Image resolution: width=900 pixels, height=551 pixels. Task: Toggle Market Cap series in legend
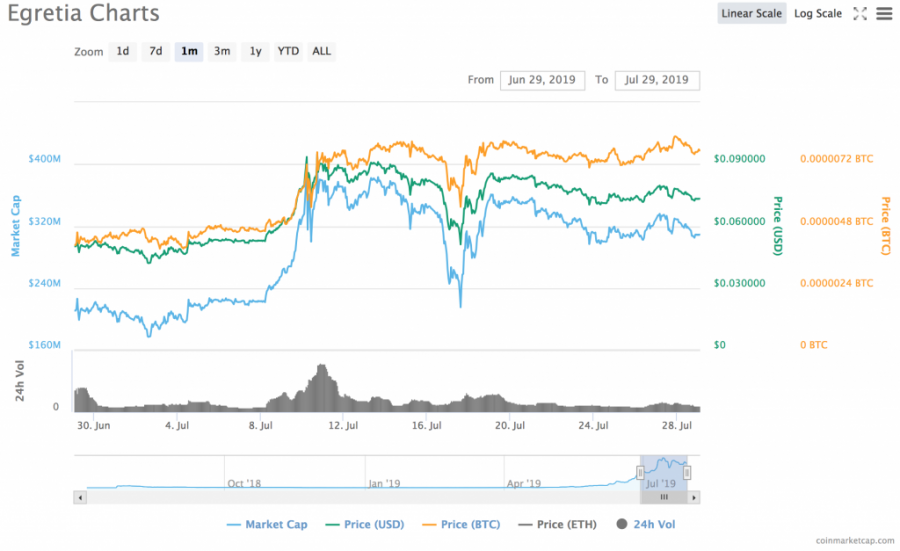click(x=267, y=524)
